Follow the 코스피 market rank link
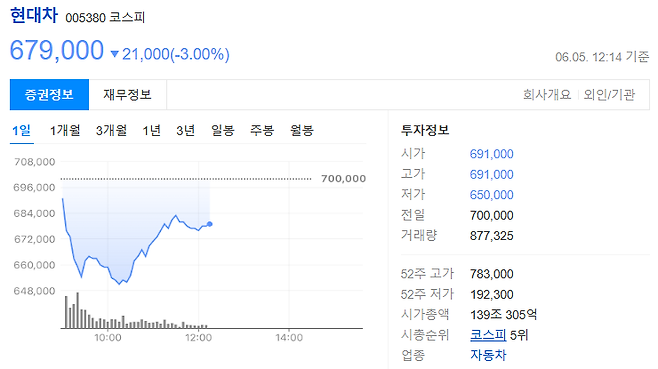The height and width of the screenshot is (369, 658). (x=488, y=335)
